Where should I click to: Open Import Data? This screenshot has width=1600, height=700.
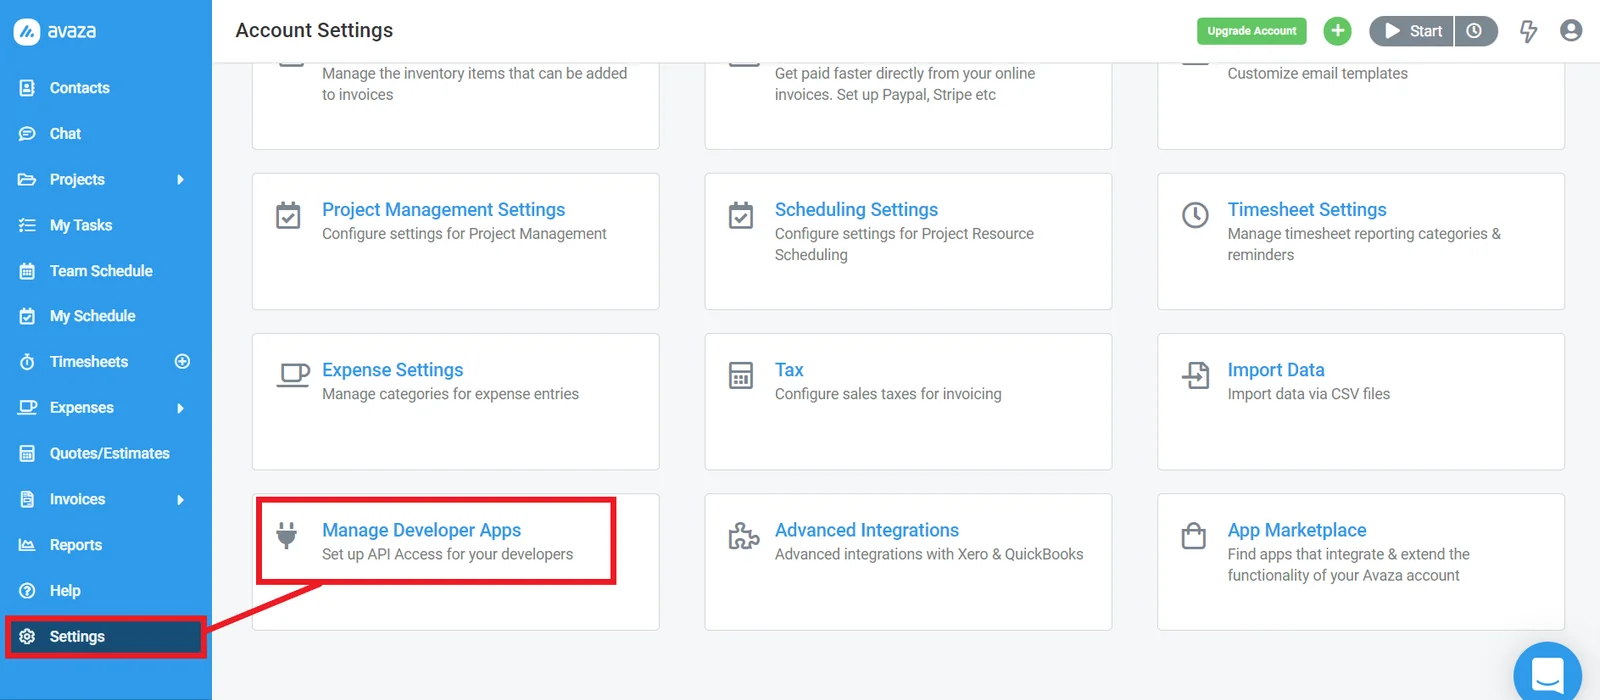(1276, 370)
